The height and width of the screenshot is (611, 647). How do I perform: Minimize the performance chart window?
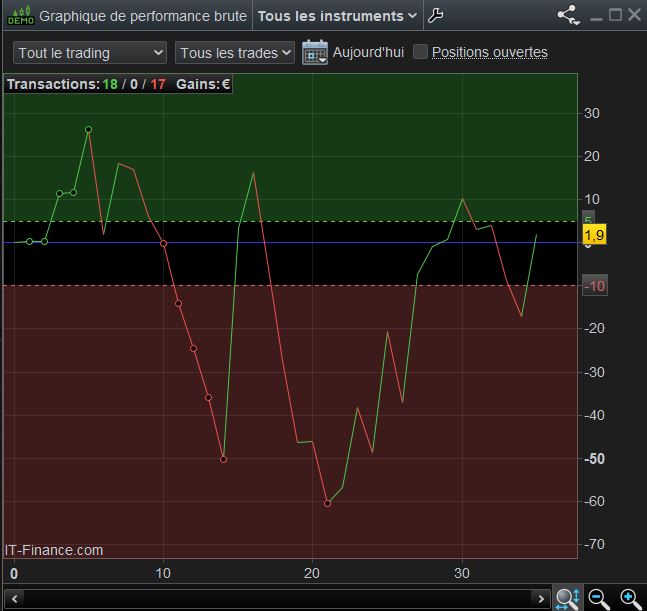596,17
